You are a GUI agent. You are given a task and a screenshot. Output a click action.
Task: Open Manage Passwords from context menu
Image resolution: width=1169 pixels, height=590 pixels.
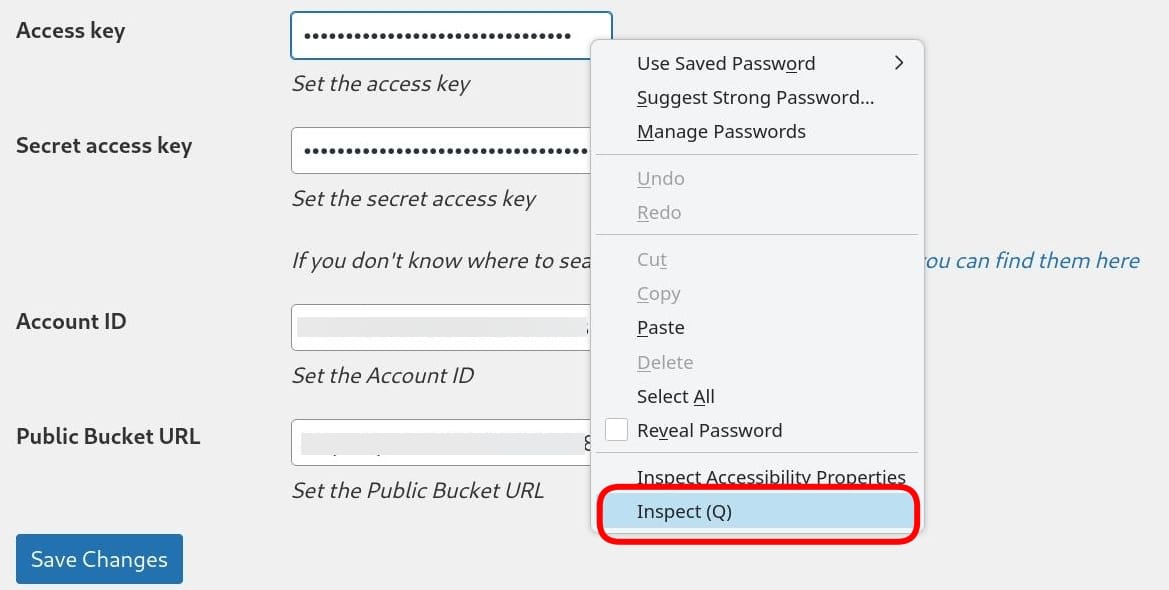coord(721,132)
